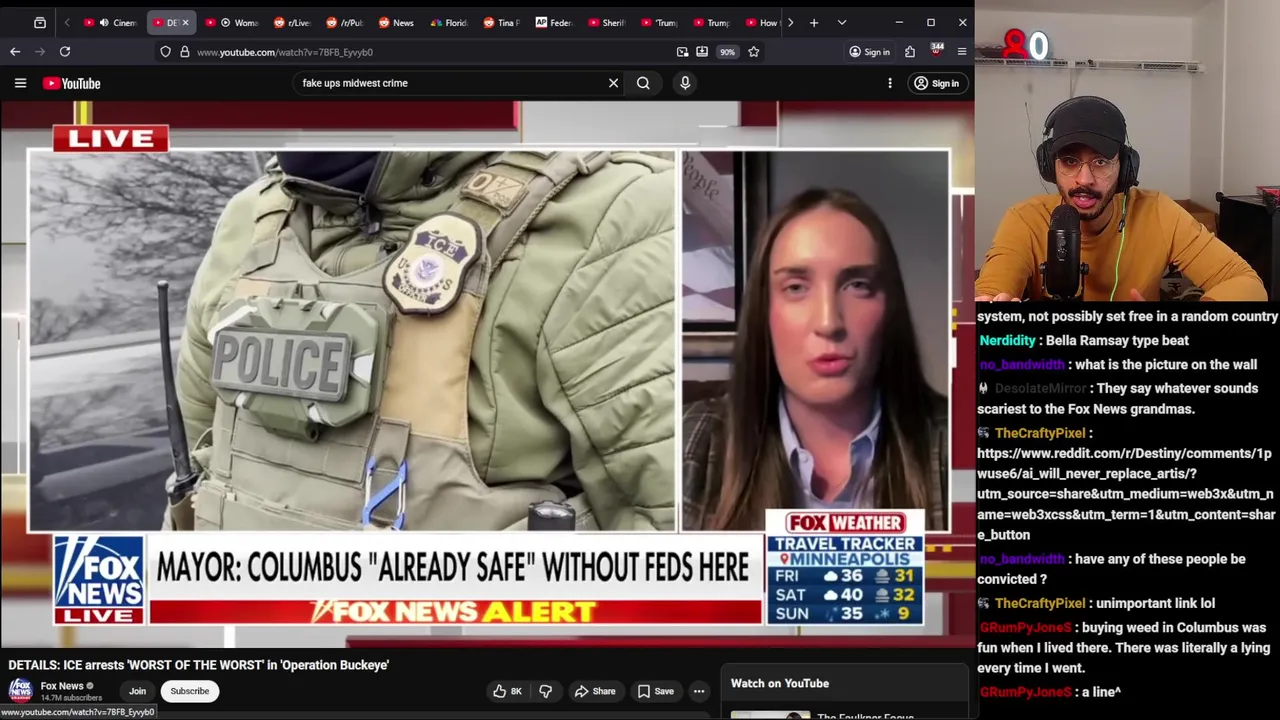Click DesolateMirror username in chat
The width and height of the screenshot is (1280, 720).
[x=1040, y=388]
